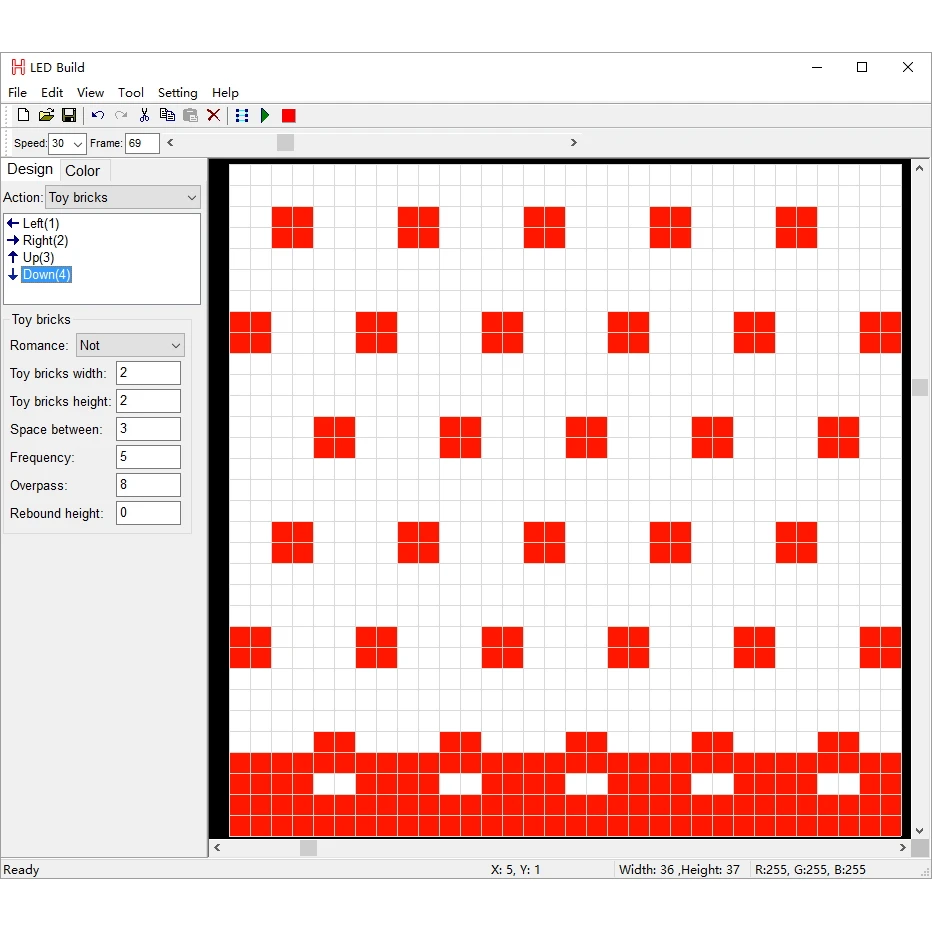Click the Undo arrow icon
Screen dimensions: 932x932
point(98,115)
